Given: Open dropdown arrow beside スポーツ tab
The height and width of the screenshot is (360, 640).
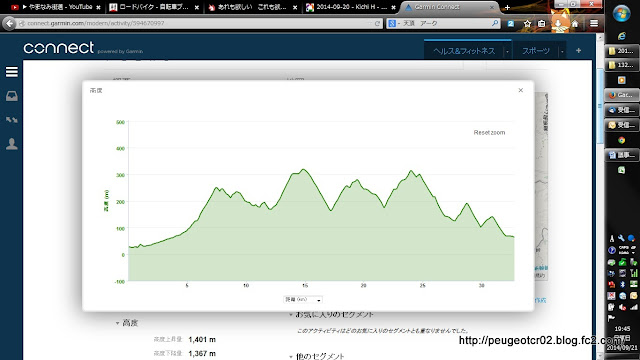Looking at the screenshot, I should tap(562, 51).
